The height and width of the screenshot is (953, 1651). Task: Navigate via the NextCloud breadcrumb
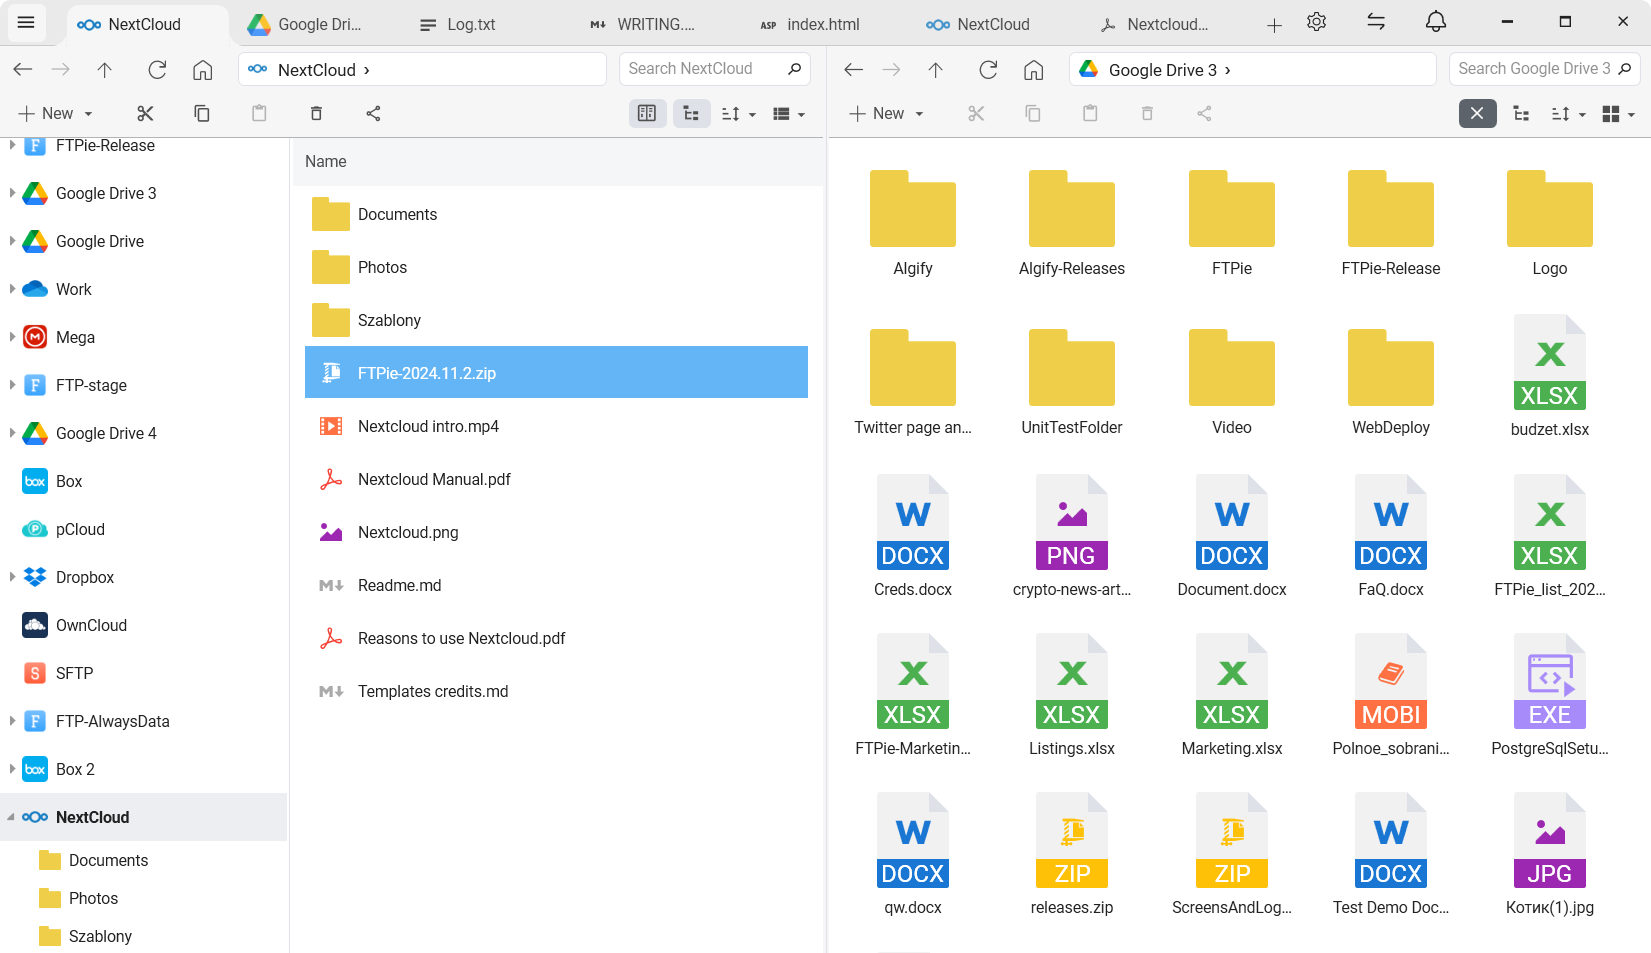pyautogui.click(x=316, y=69)
